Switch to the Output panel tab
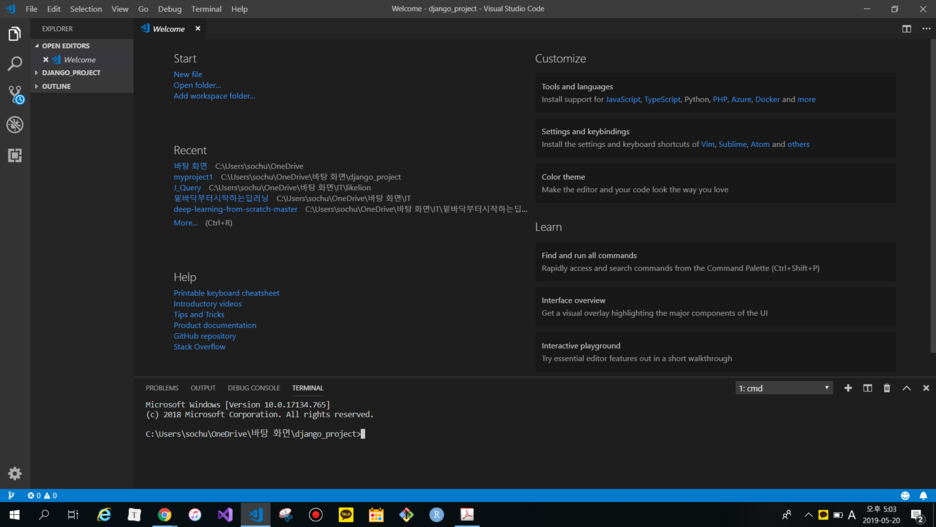 [203, 388]
